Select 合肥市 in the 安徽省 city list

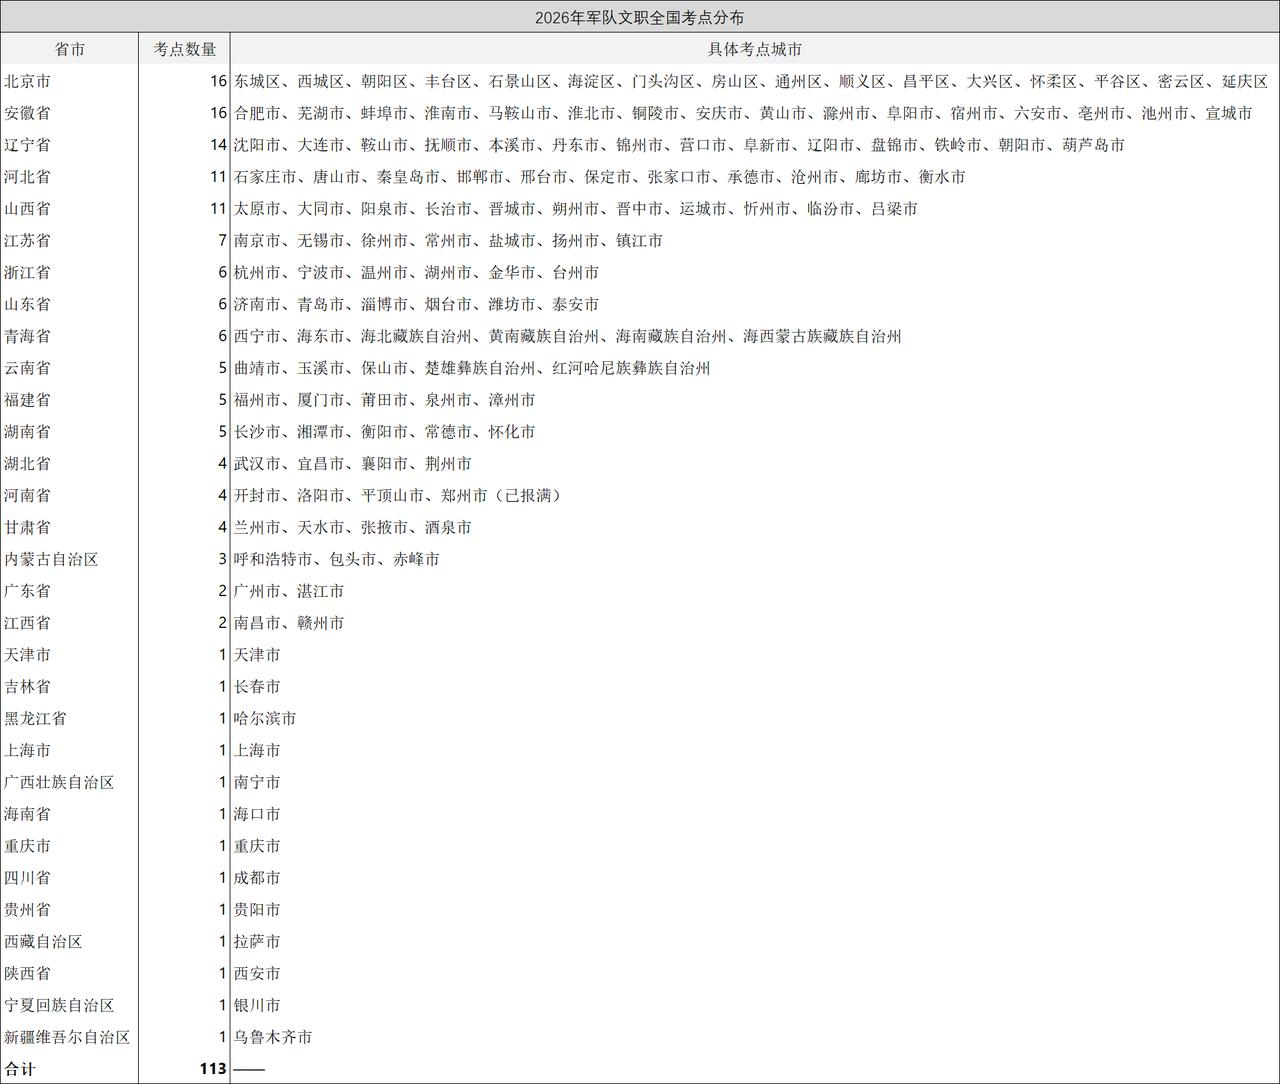point(257,113)
